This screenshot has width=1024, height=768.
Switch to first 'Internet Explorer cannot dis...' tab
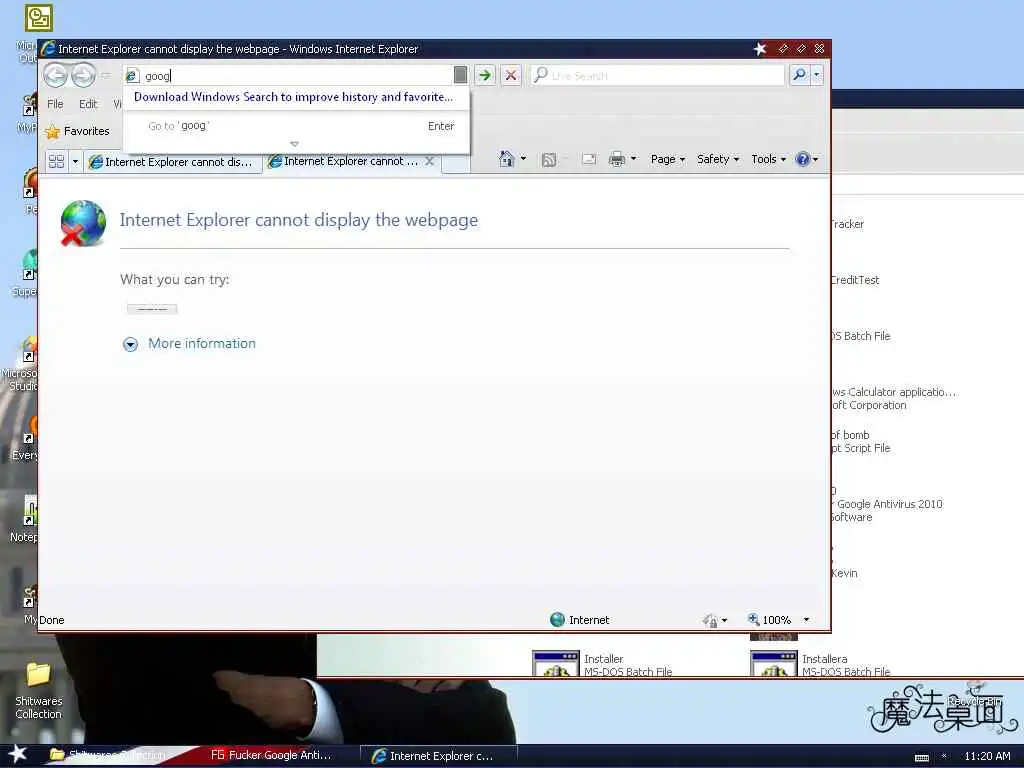[172, 162]
